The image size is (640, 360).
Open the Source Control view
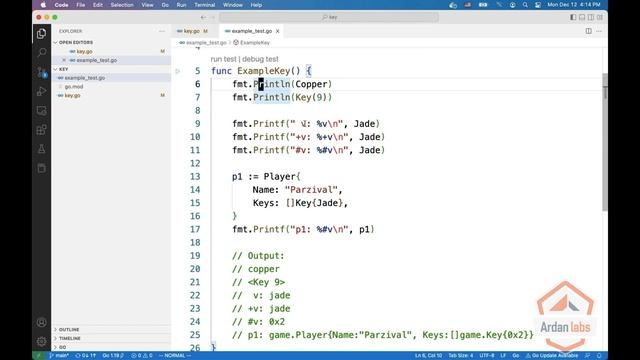point(41,72)
